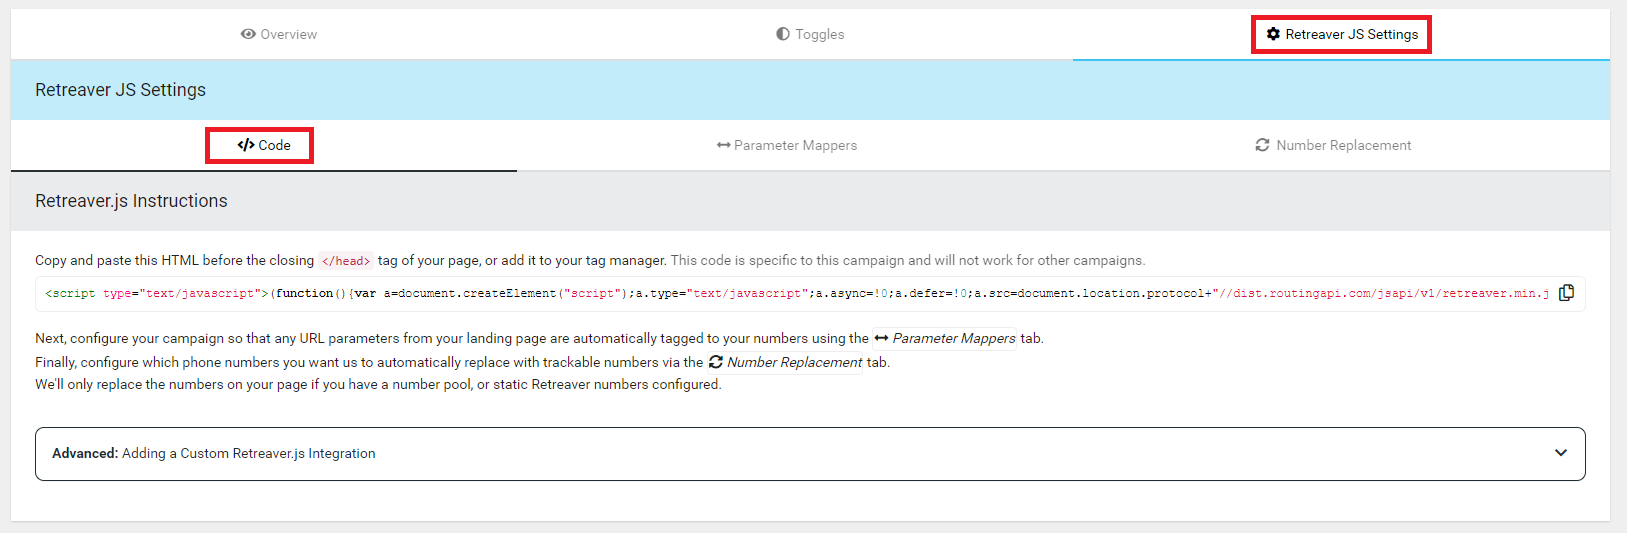
Task: Open the Overview tab
Action: pos(279,34)
